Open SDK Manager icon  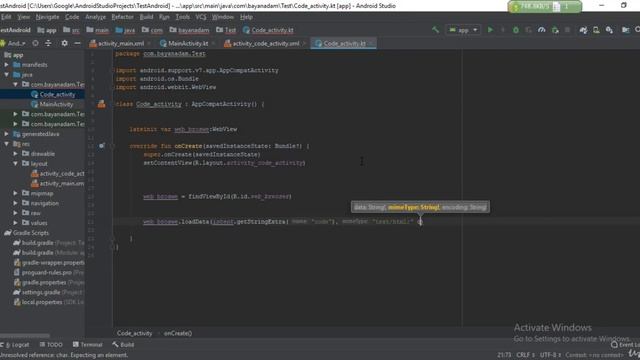coord(609,30)
